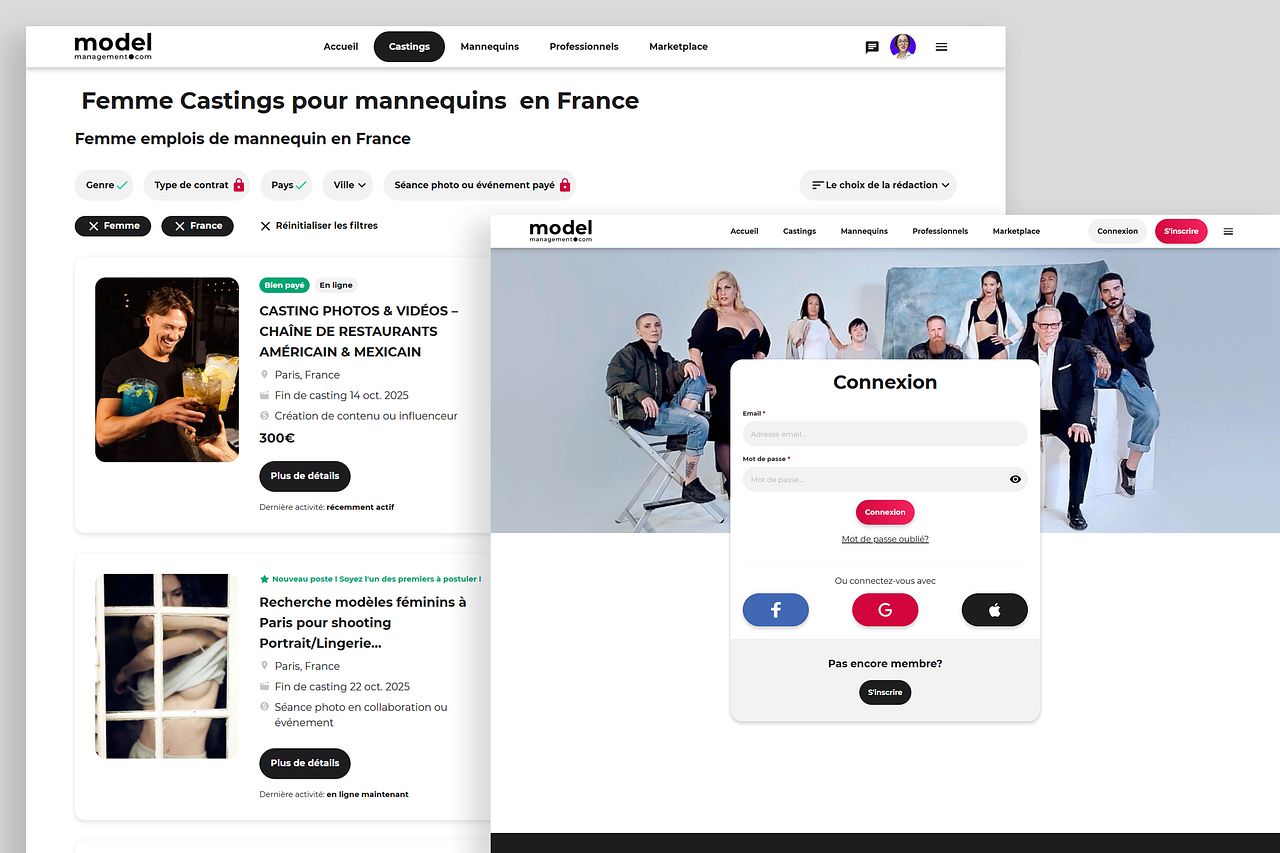Viewport: 1280px width, 853px height.
Task: Sign in with Google
Action: (x=884, y=610)
